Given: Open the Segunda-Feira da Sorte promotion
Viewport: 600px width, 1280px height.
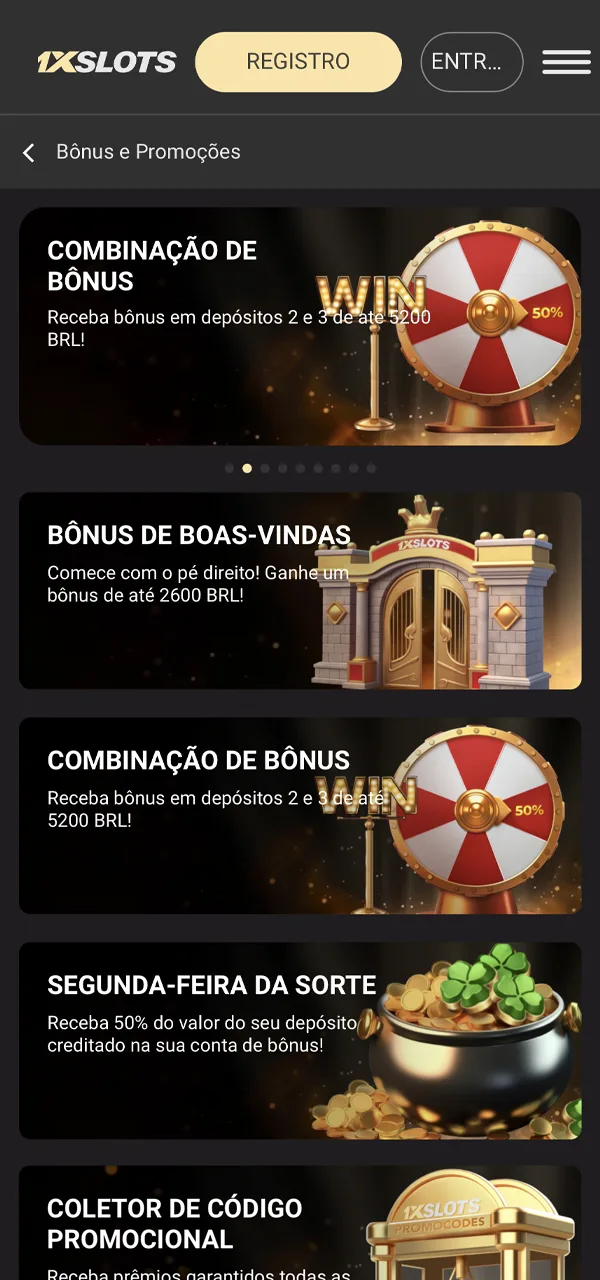Looking at the screenshot, I should pyautogui.click(x=300, y=1040).
